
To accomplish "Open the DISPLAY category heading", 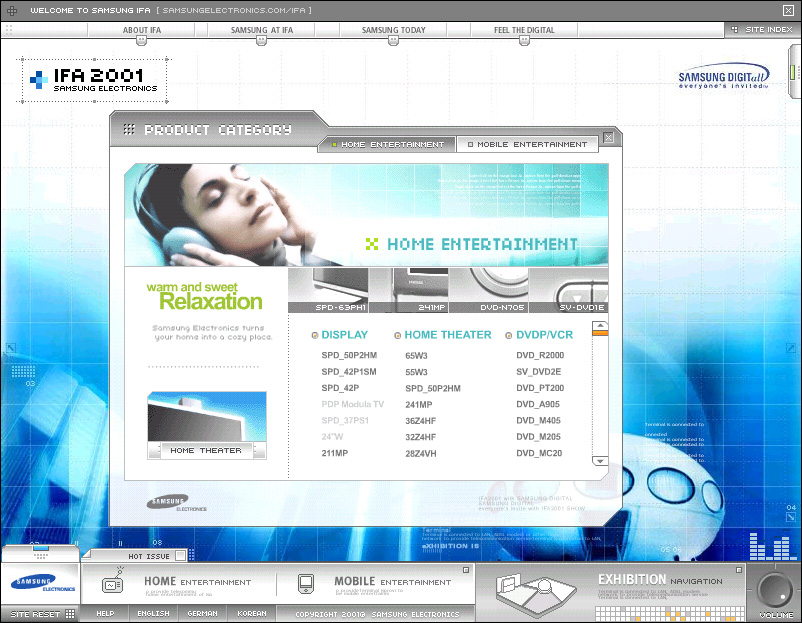I will pyautogui.click(x=345, y=335).
